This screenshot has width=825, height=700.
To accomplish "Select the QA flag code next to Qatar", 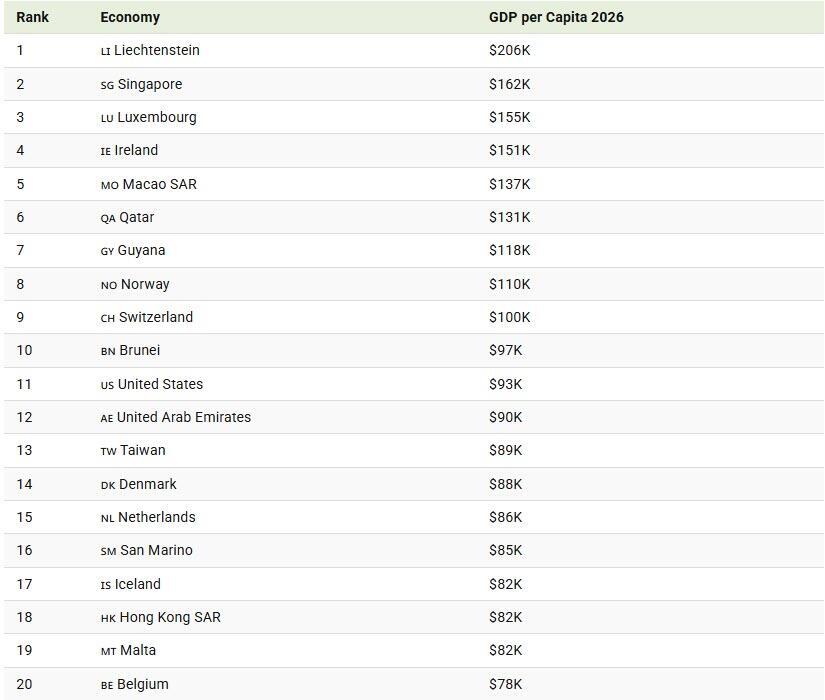I will [x=108, y=218].
